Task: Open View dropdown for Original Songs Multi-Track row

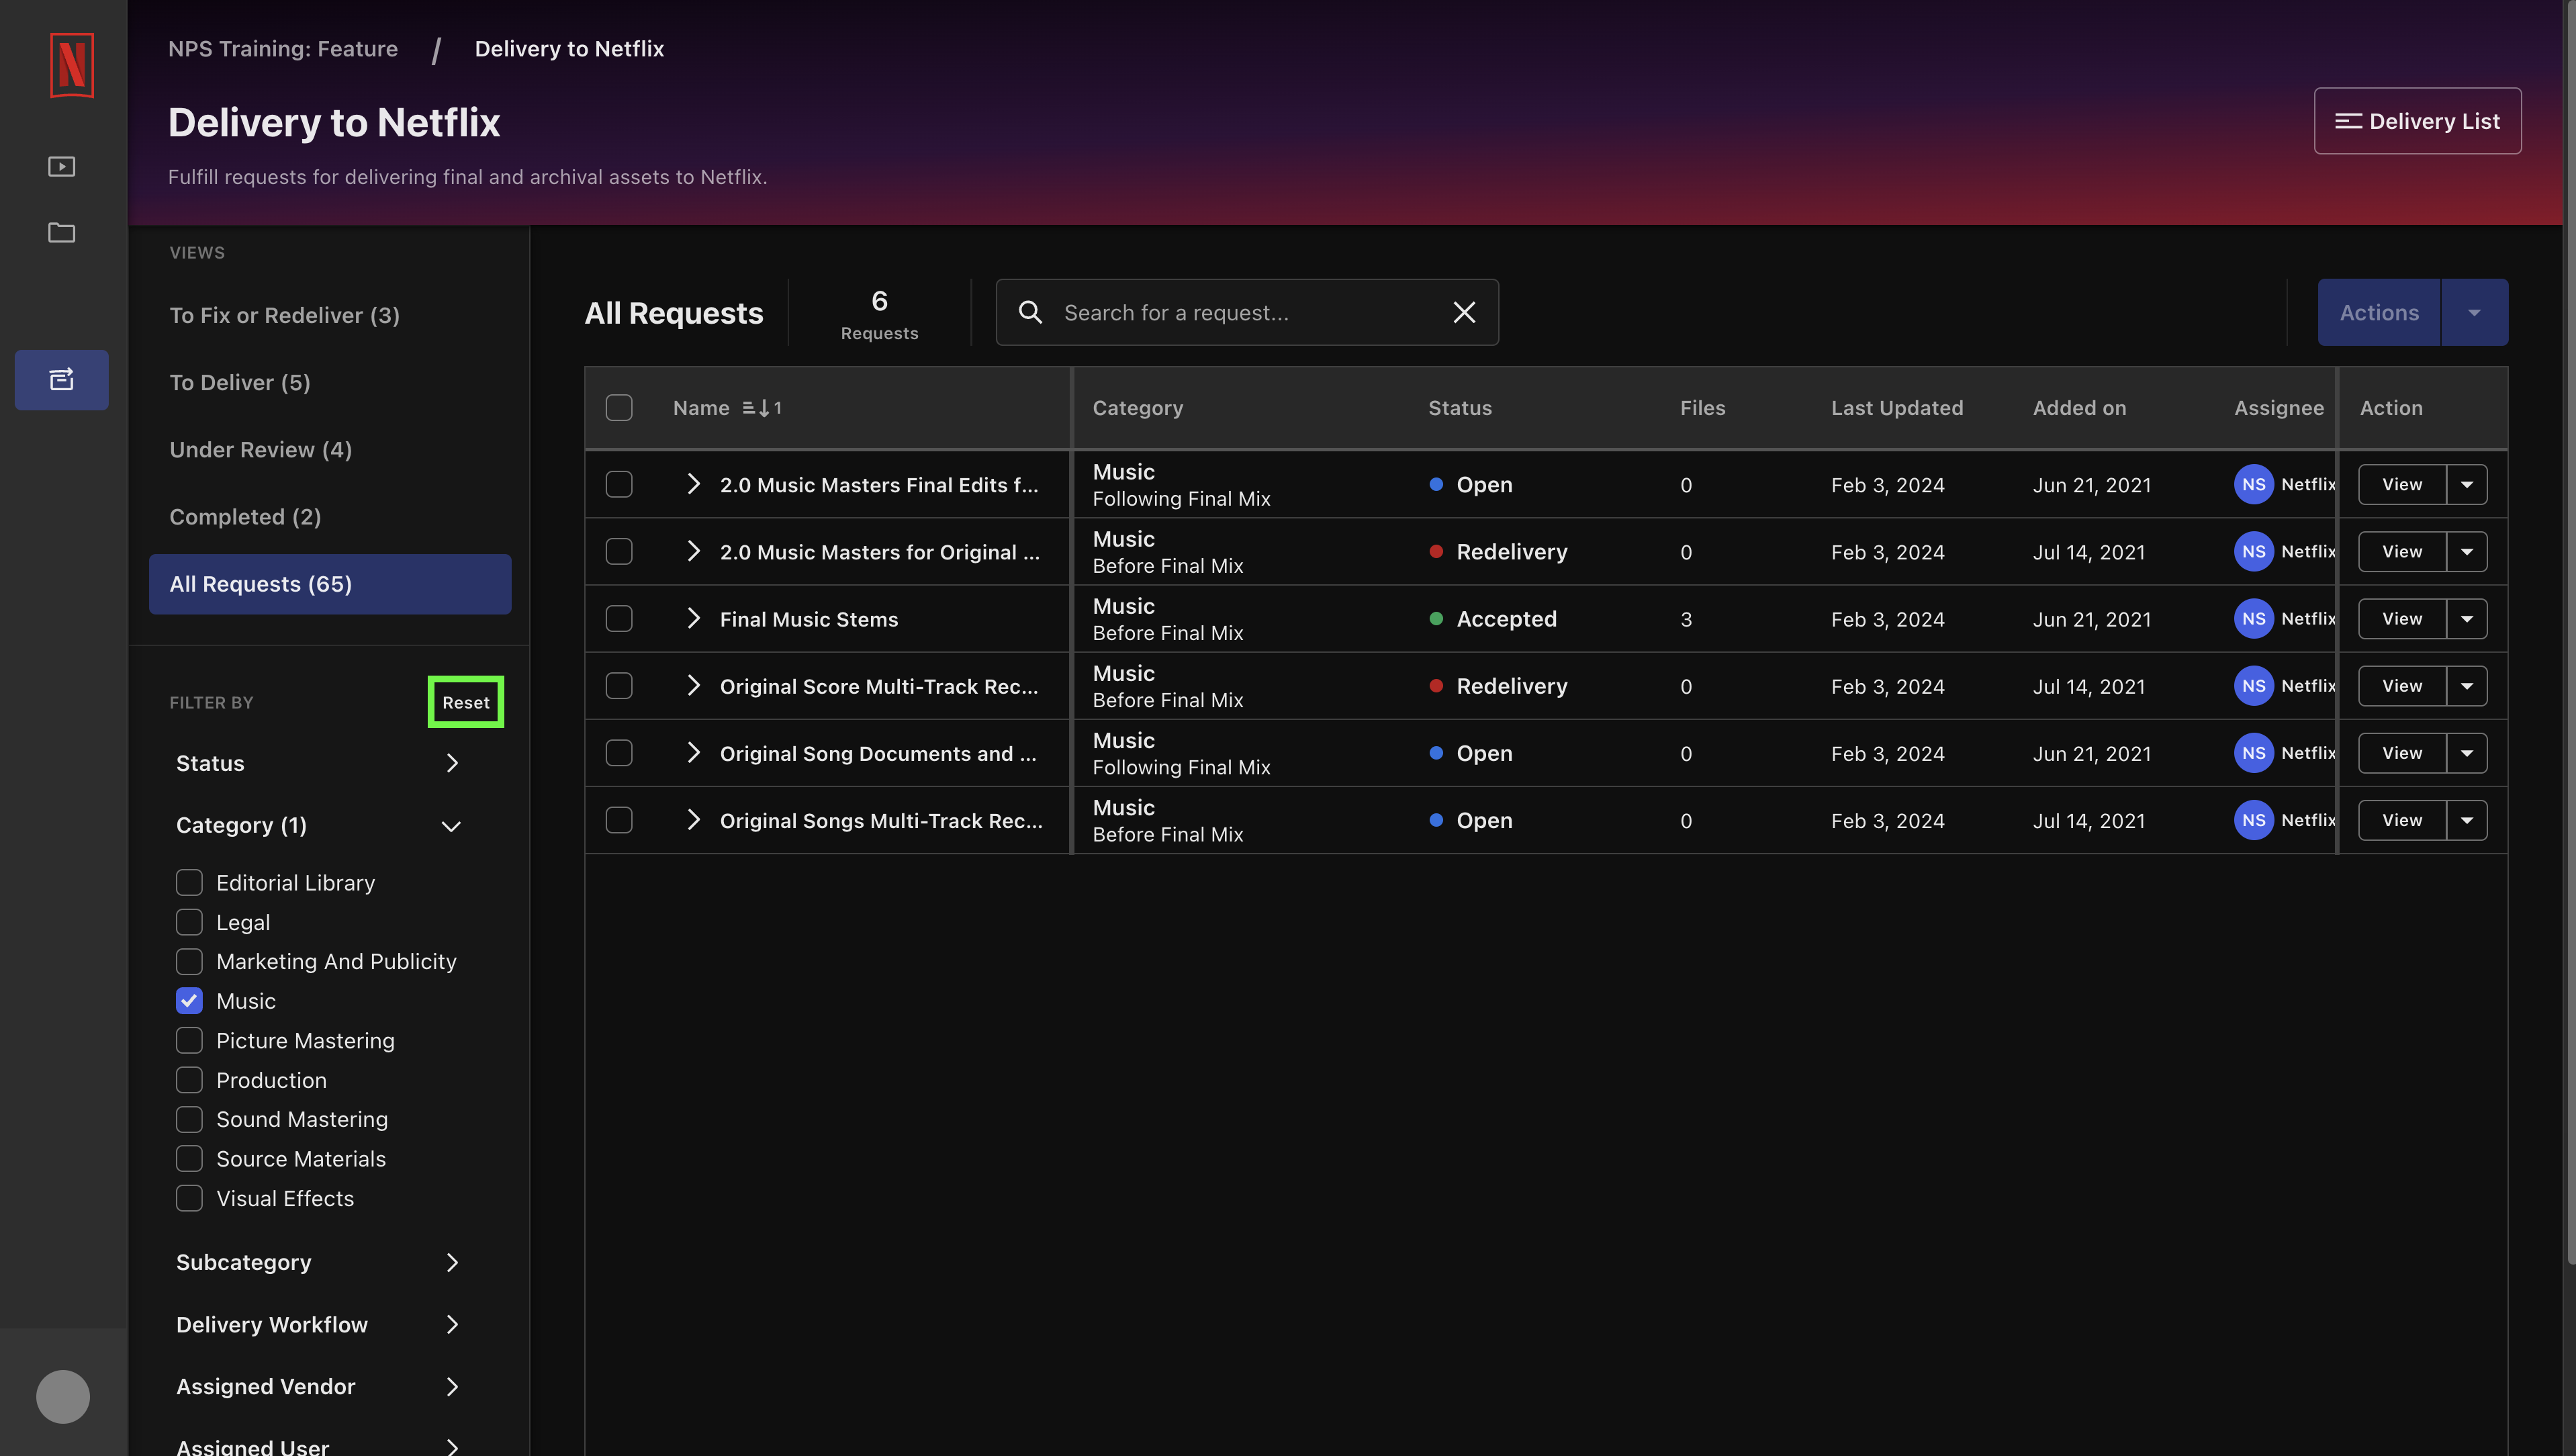Action: point(2467,820)
